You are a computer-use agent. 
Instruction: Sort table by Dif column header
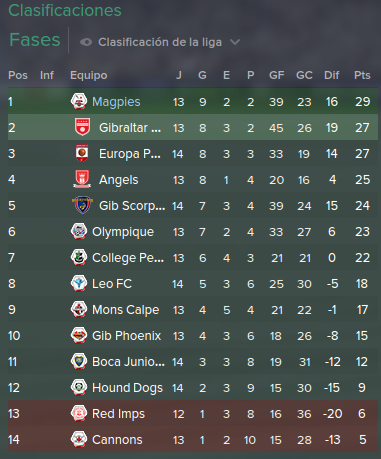[332, 75]
